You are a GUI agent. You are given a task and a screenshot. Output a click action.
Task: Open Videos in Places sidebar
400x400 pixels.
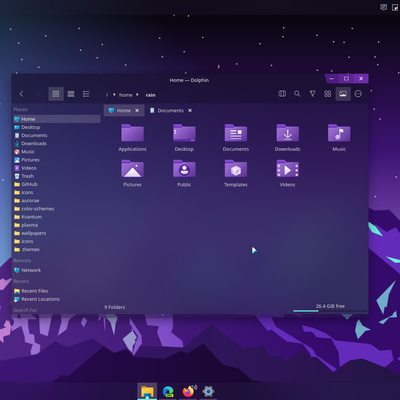click(57, 168)
